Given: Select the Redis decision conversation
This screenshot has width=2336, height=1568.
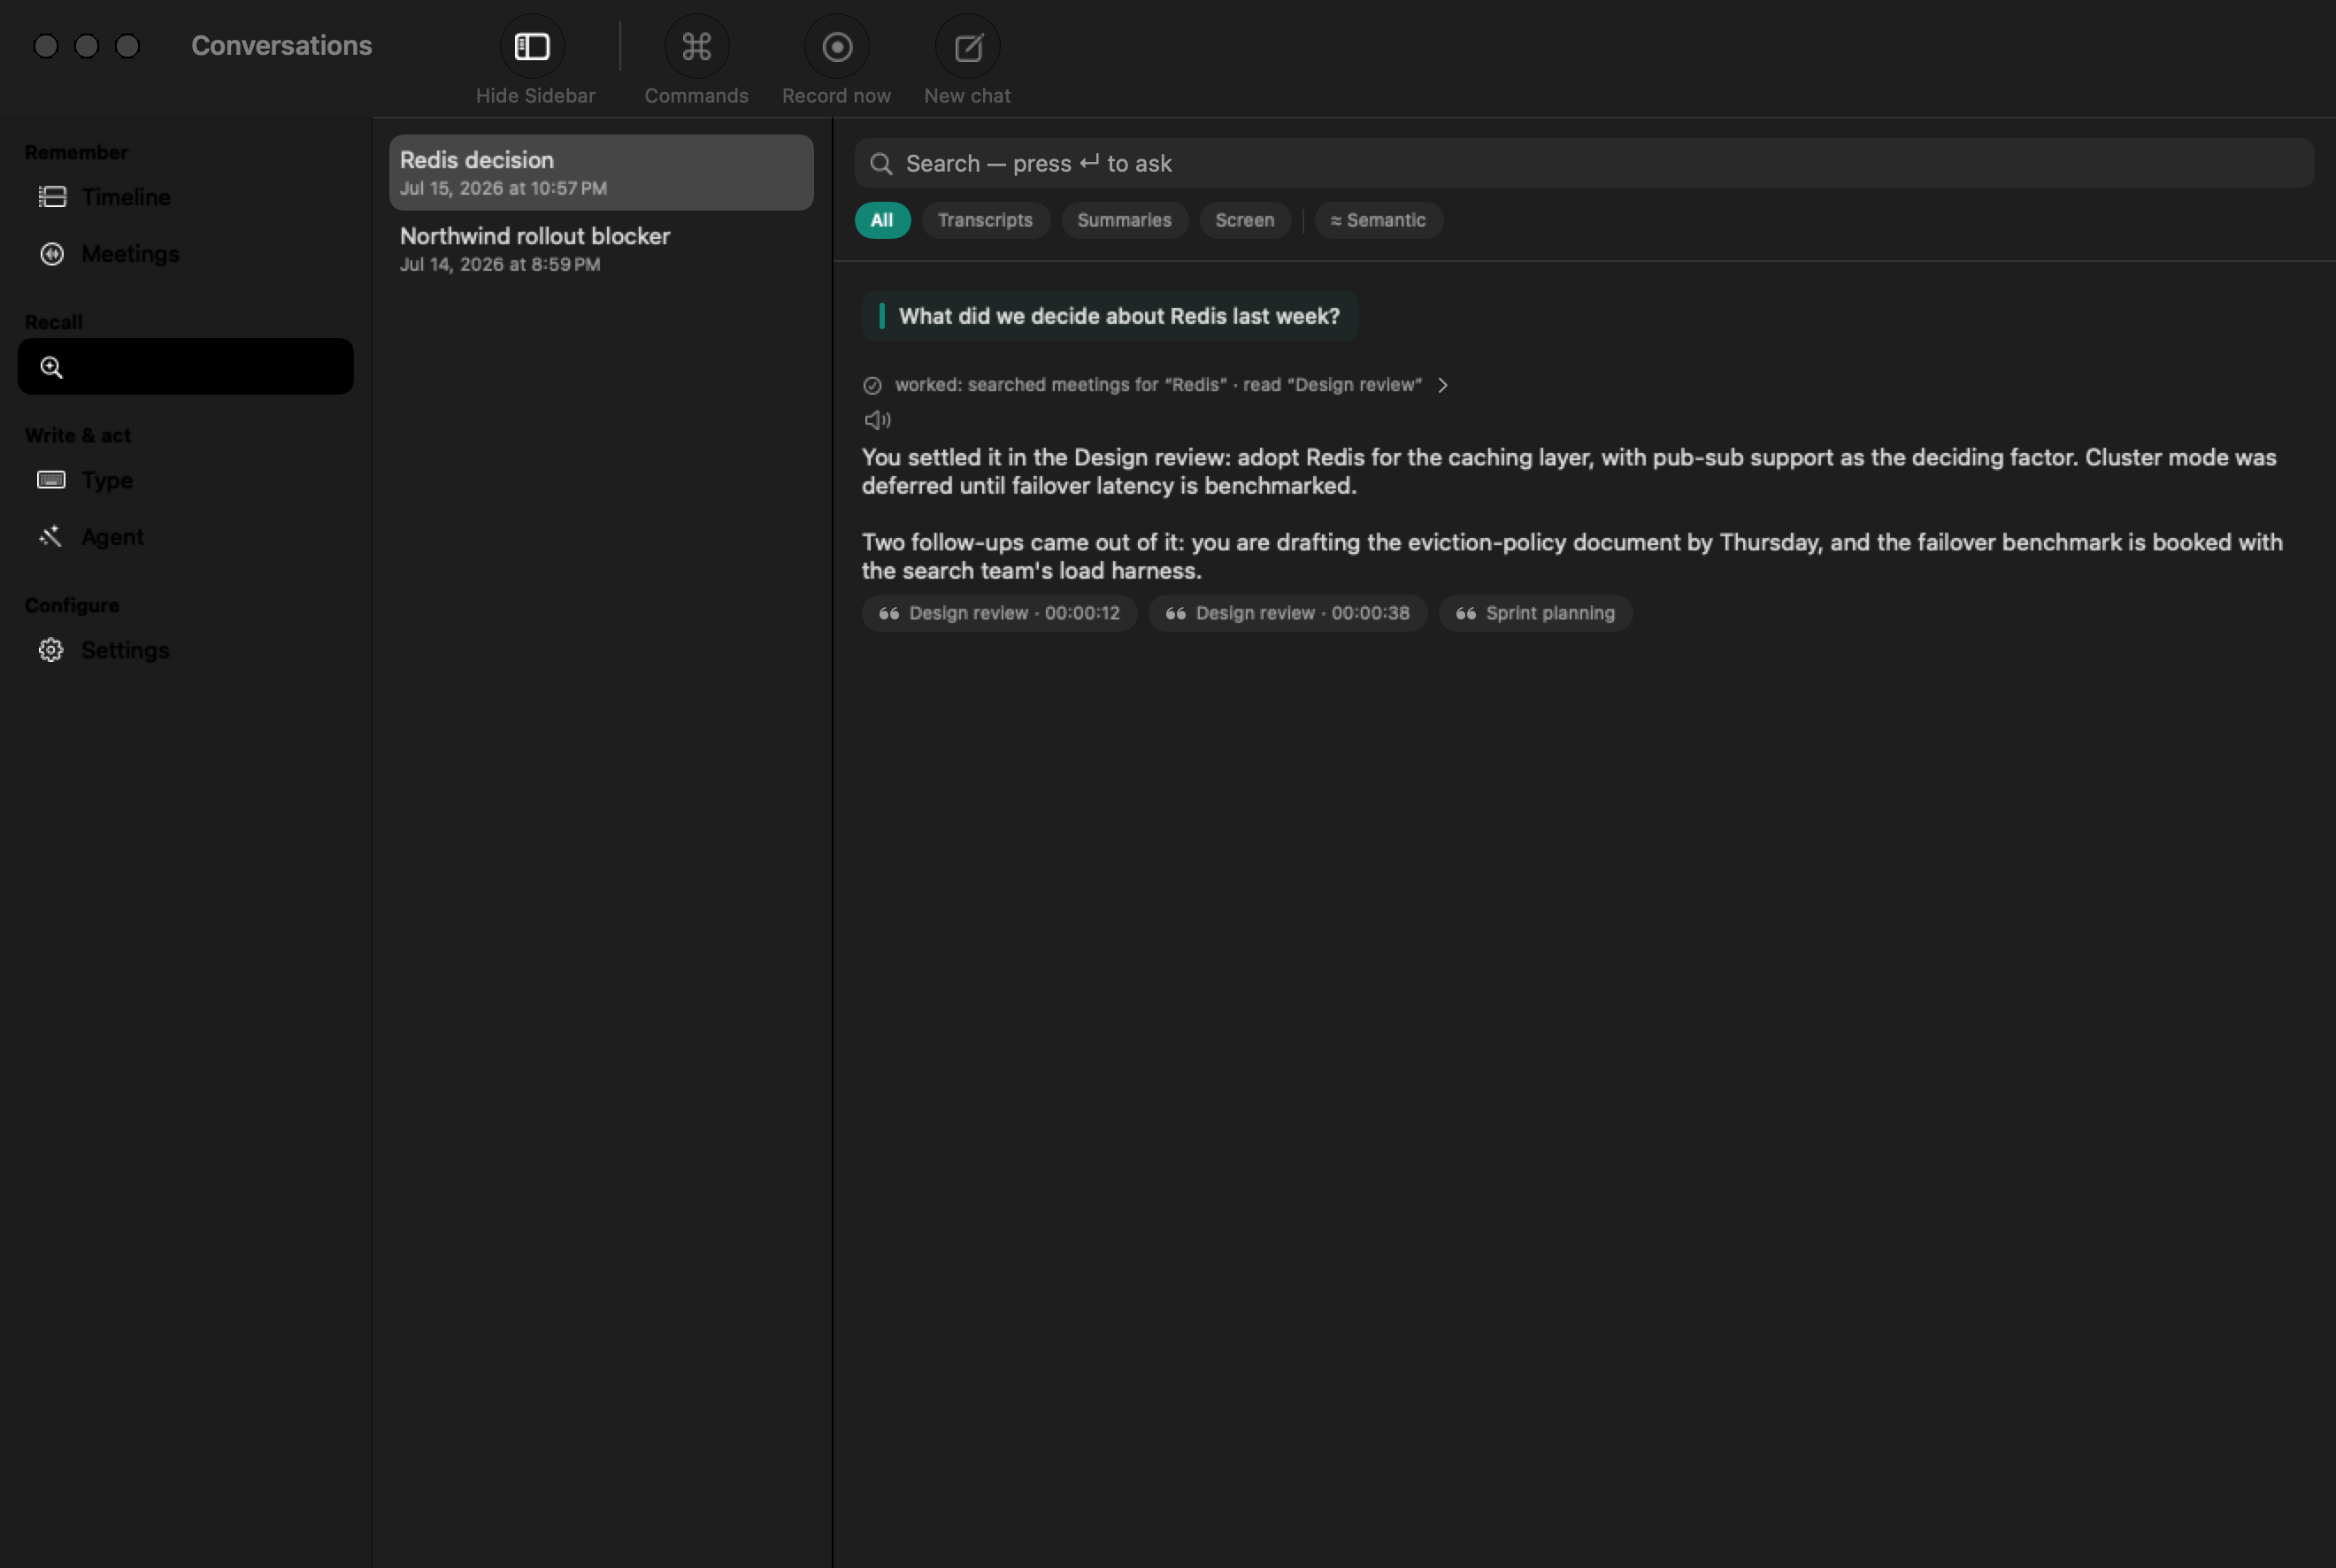Looking at the screenshot, I should coord(601,172).
